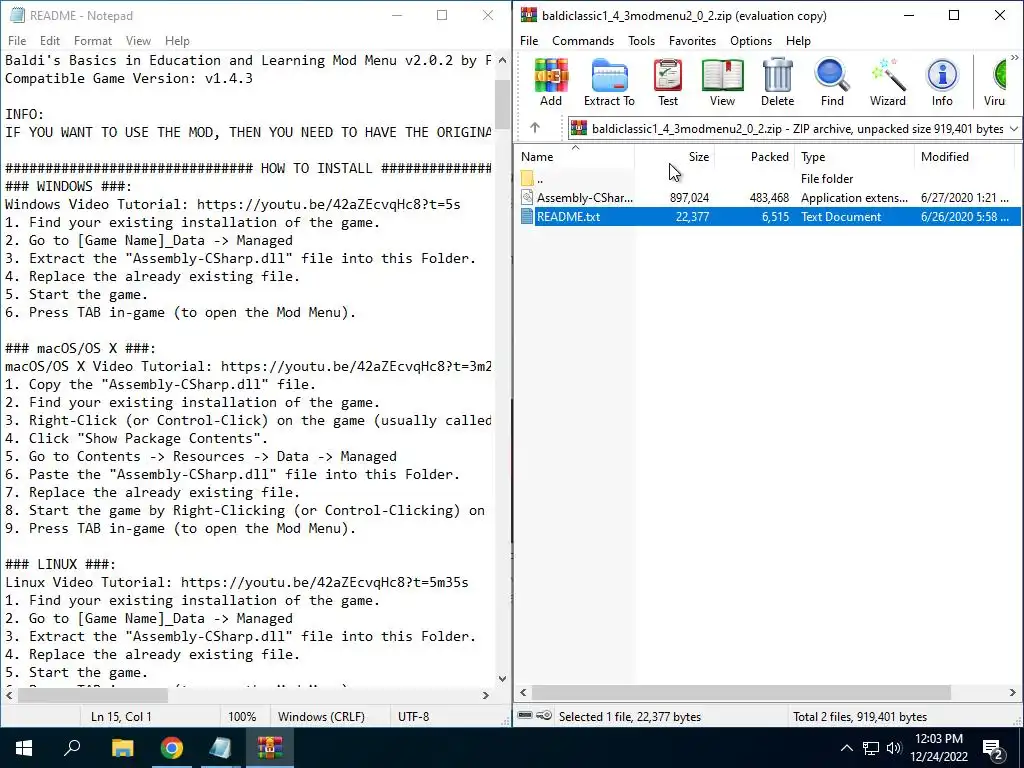
Task: Sort file list by Type column
Action: point(856,157)
